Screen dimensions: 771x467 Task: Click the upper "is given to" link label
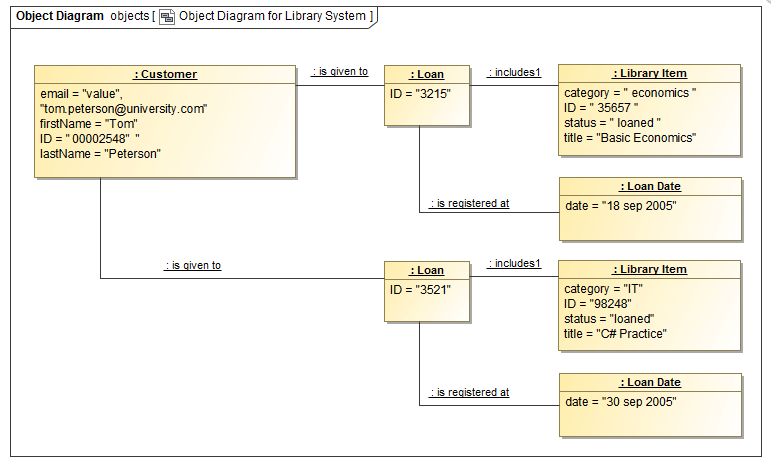(340, 71)
